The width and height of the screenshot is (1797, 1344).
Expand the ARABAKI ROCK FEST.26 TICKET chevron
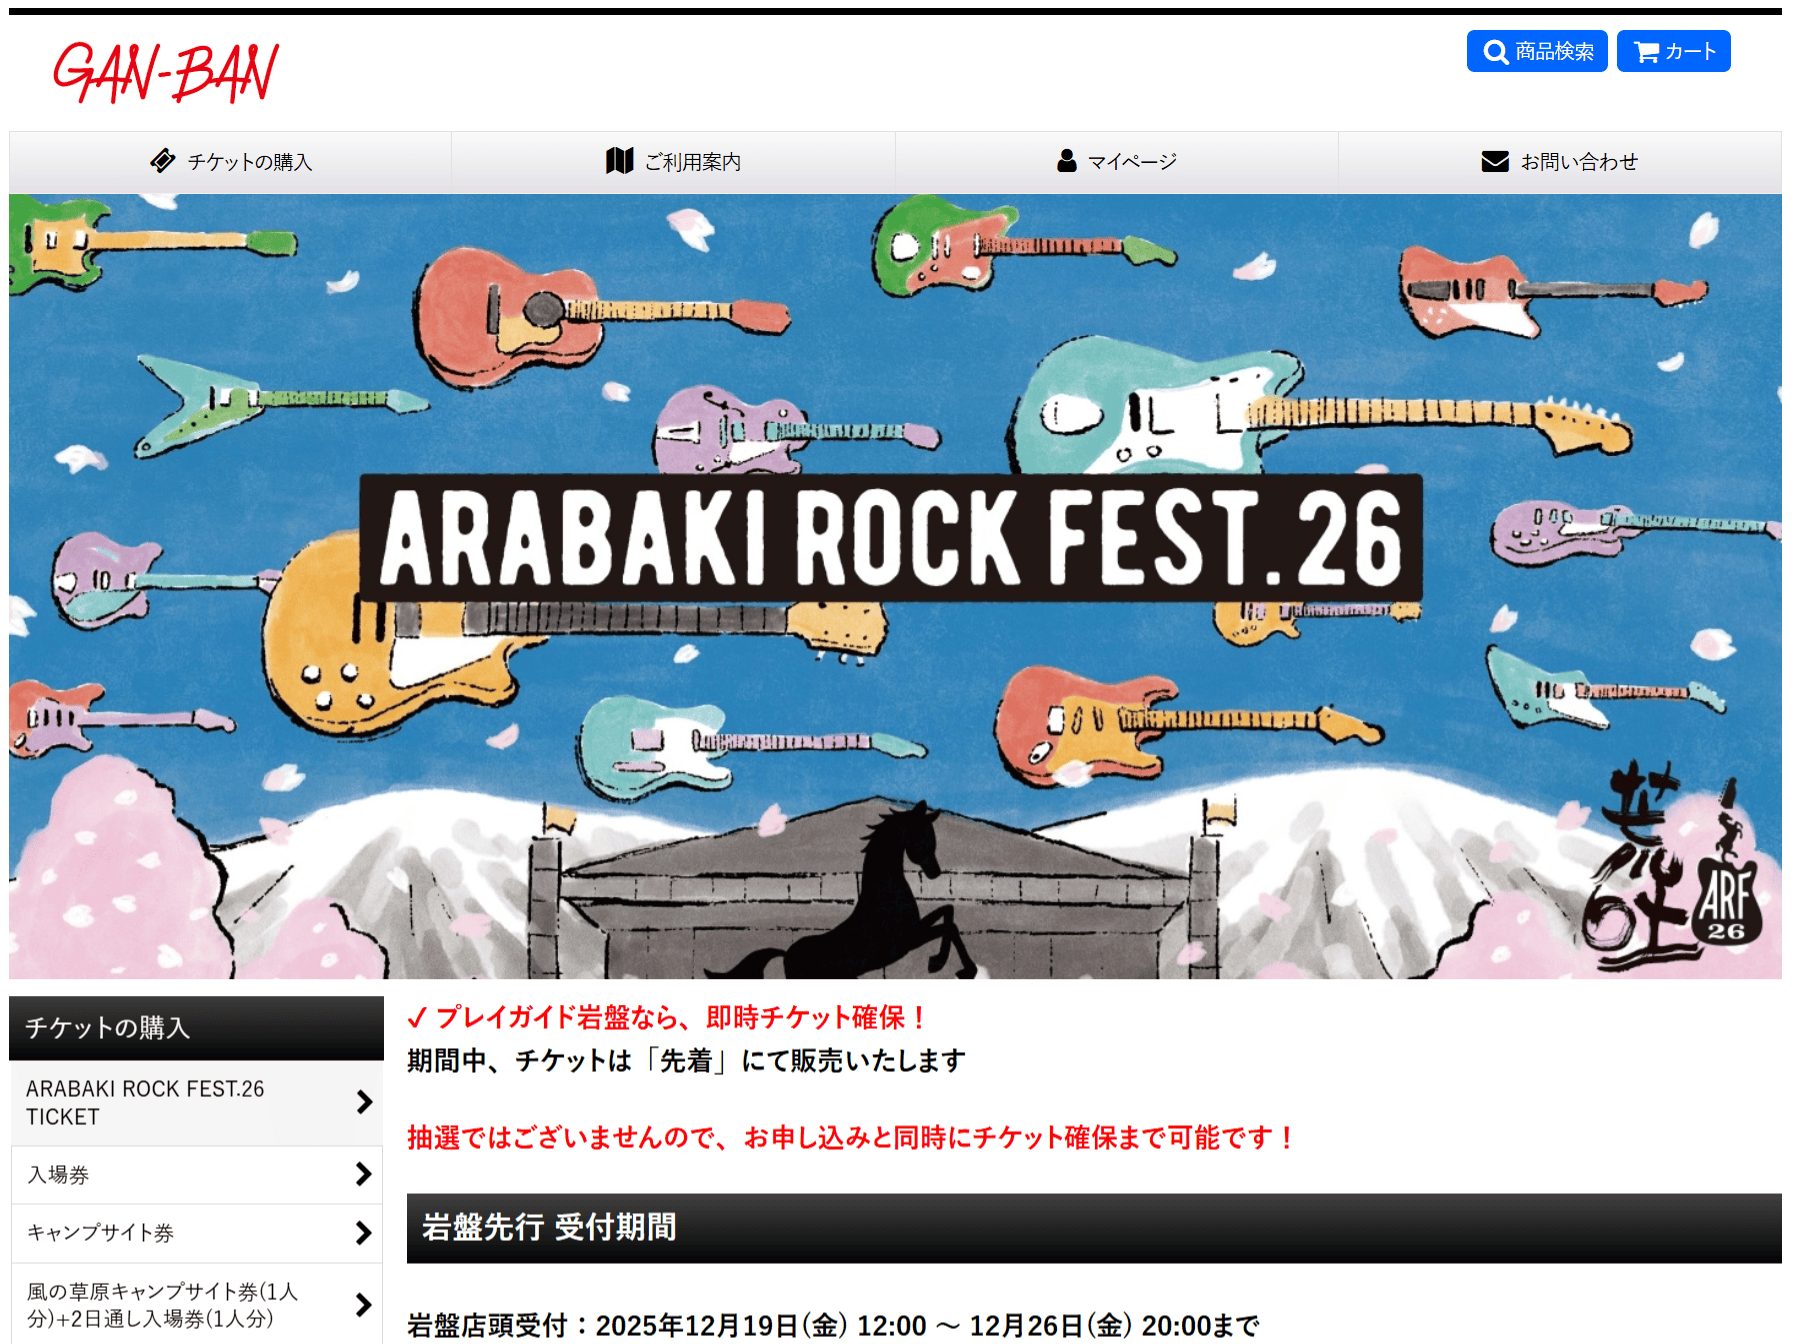364,1102
